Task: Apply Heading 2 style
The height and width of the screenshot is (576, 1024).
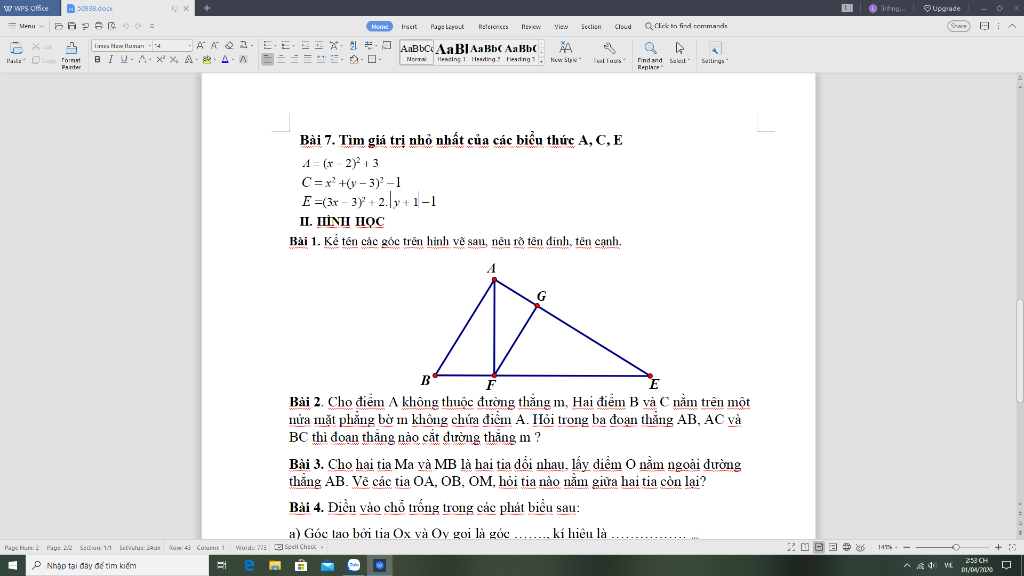Action: pyautogui.click(x=486, y=52)
